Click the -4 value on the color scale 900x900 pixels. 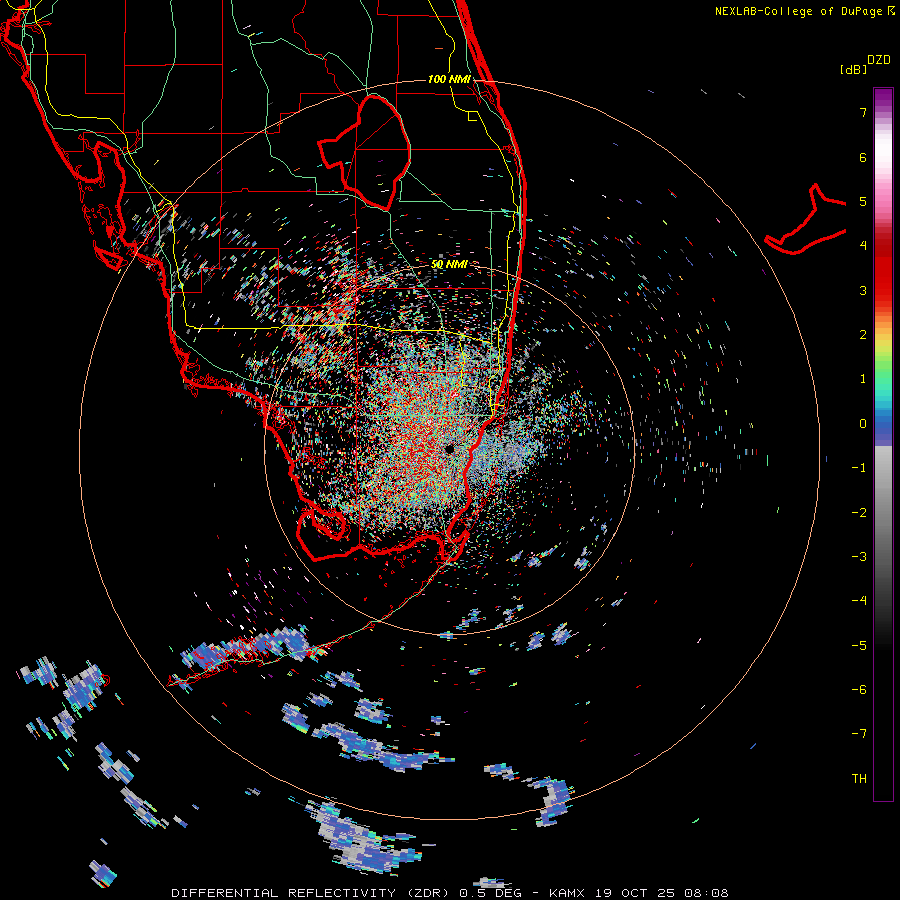tap(859, 601)
